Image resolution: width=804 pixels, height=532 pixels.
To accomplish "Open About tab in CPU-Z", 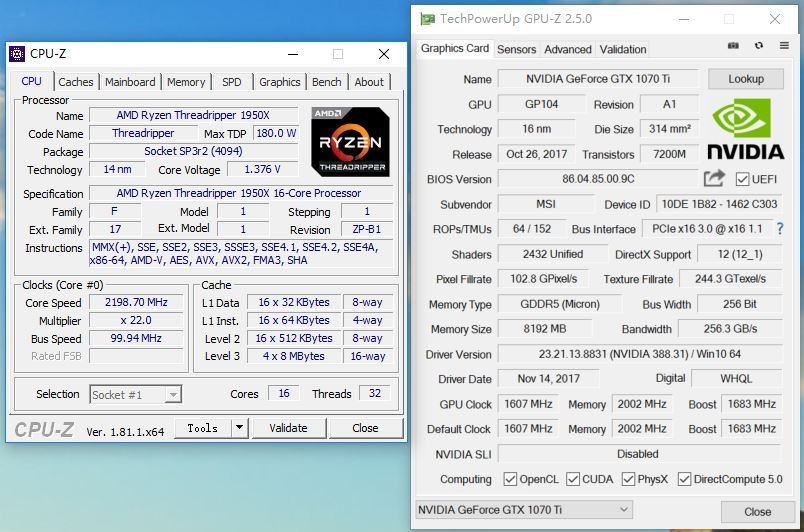I will tap(369, 82).
